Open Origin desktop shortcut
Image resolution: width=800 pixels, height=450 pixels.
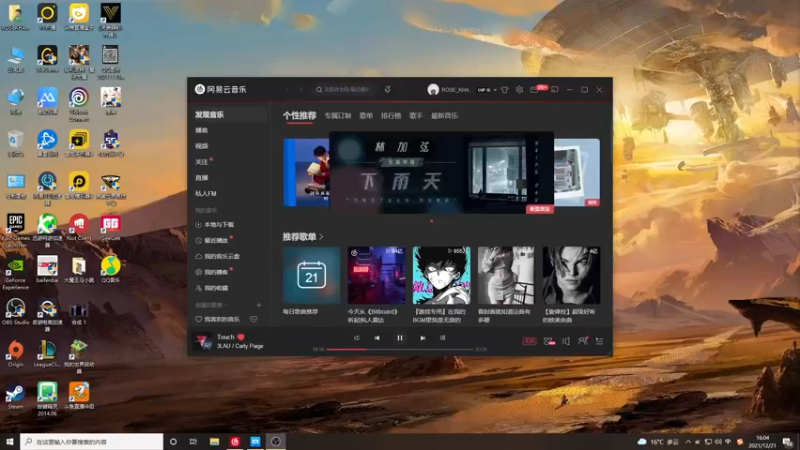point(15,354)
